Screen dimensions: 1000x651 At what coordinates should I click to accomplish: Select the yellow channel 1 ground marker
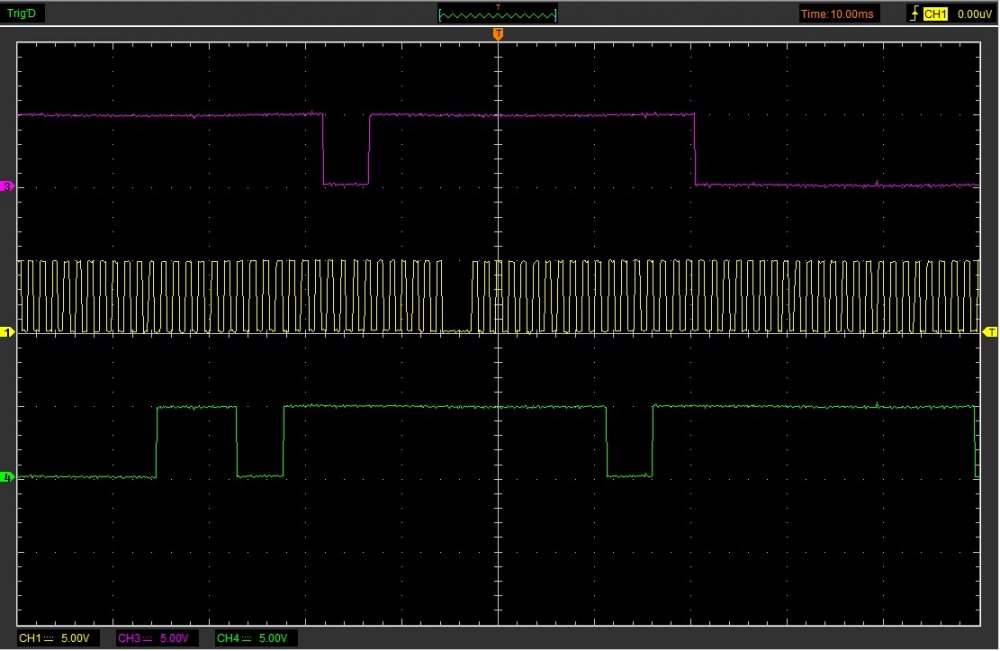[7, 332]
